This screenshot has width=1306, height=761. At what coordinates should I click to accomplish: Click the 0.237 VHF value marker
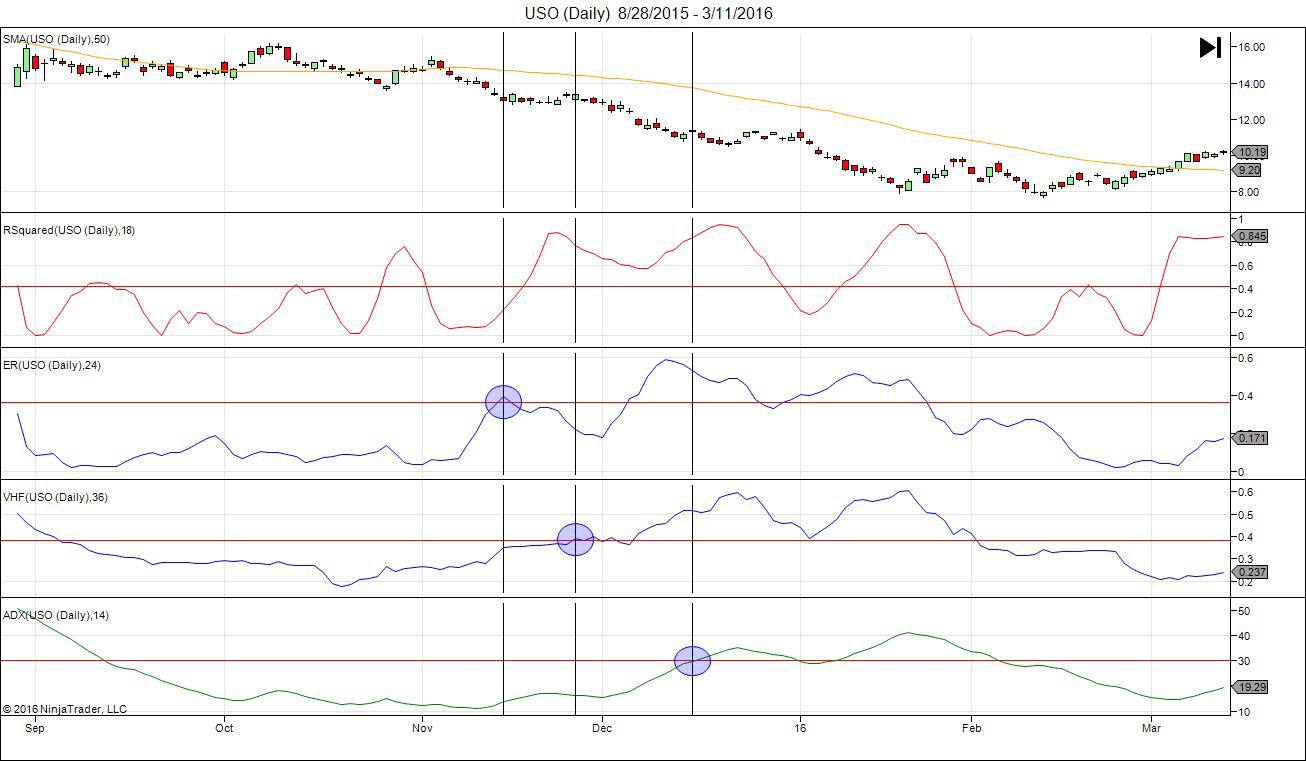(x=1252, y=572)
